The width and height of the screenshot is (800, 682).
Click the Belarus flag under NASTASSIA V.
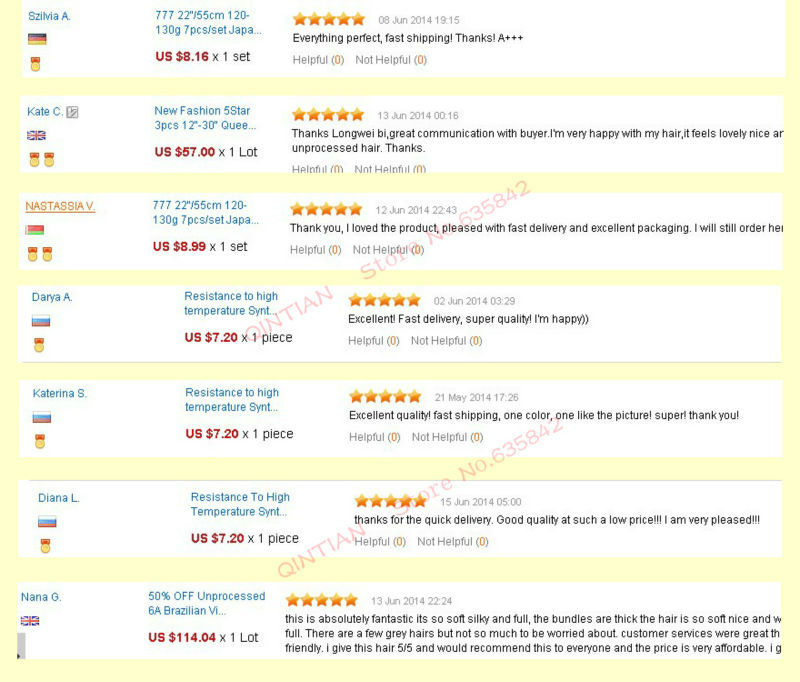(34, 230)
